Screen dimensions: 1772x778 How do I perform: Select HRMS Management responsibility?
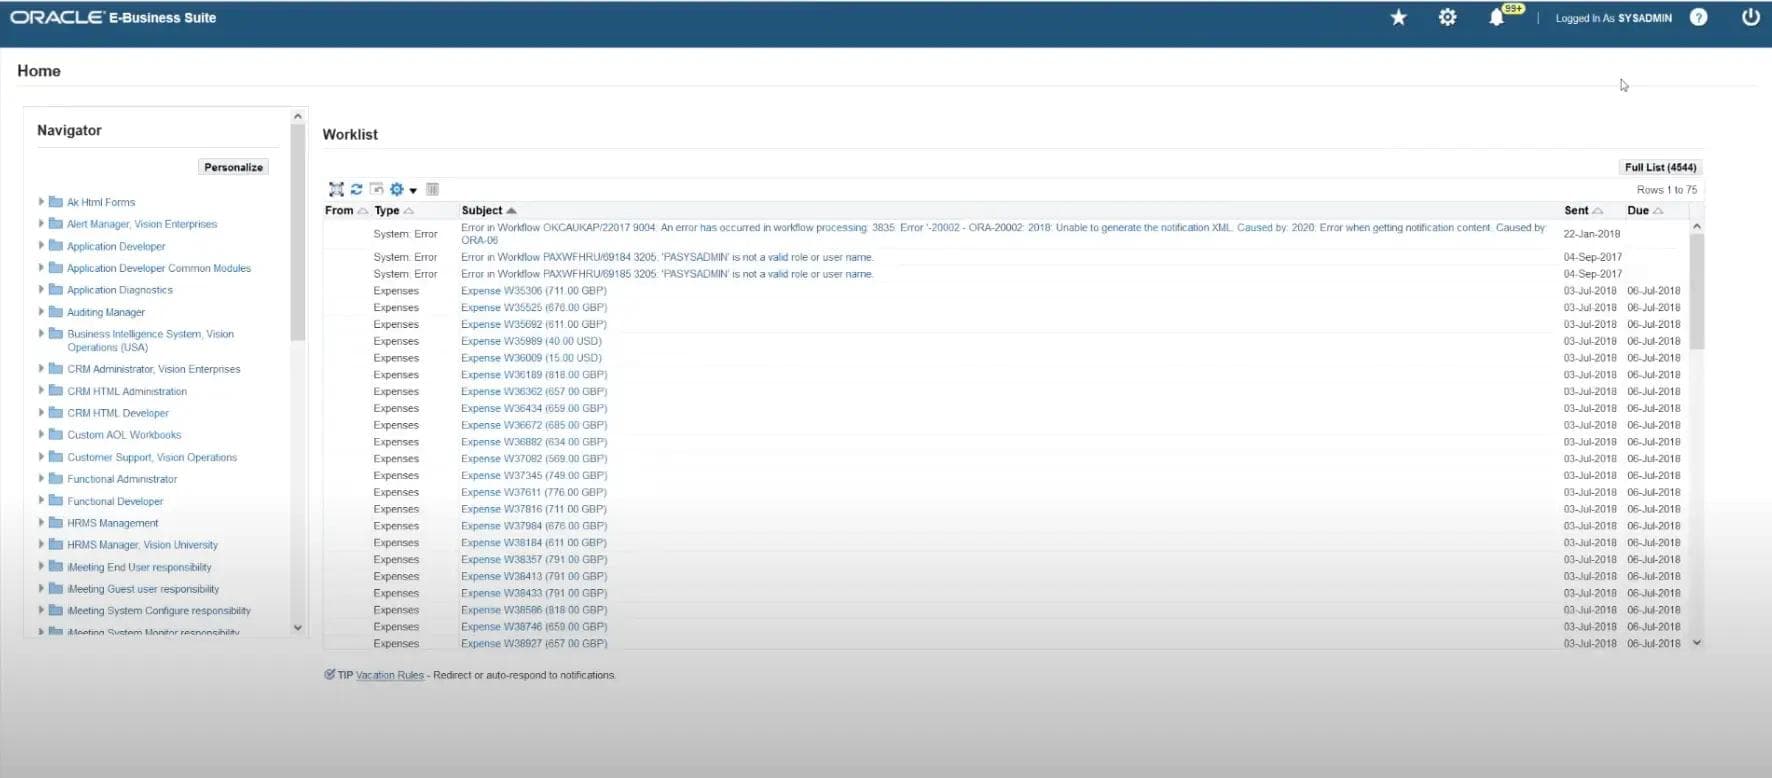point(113,523)
